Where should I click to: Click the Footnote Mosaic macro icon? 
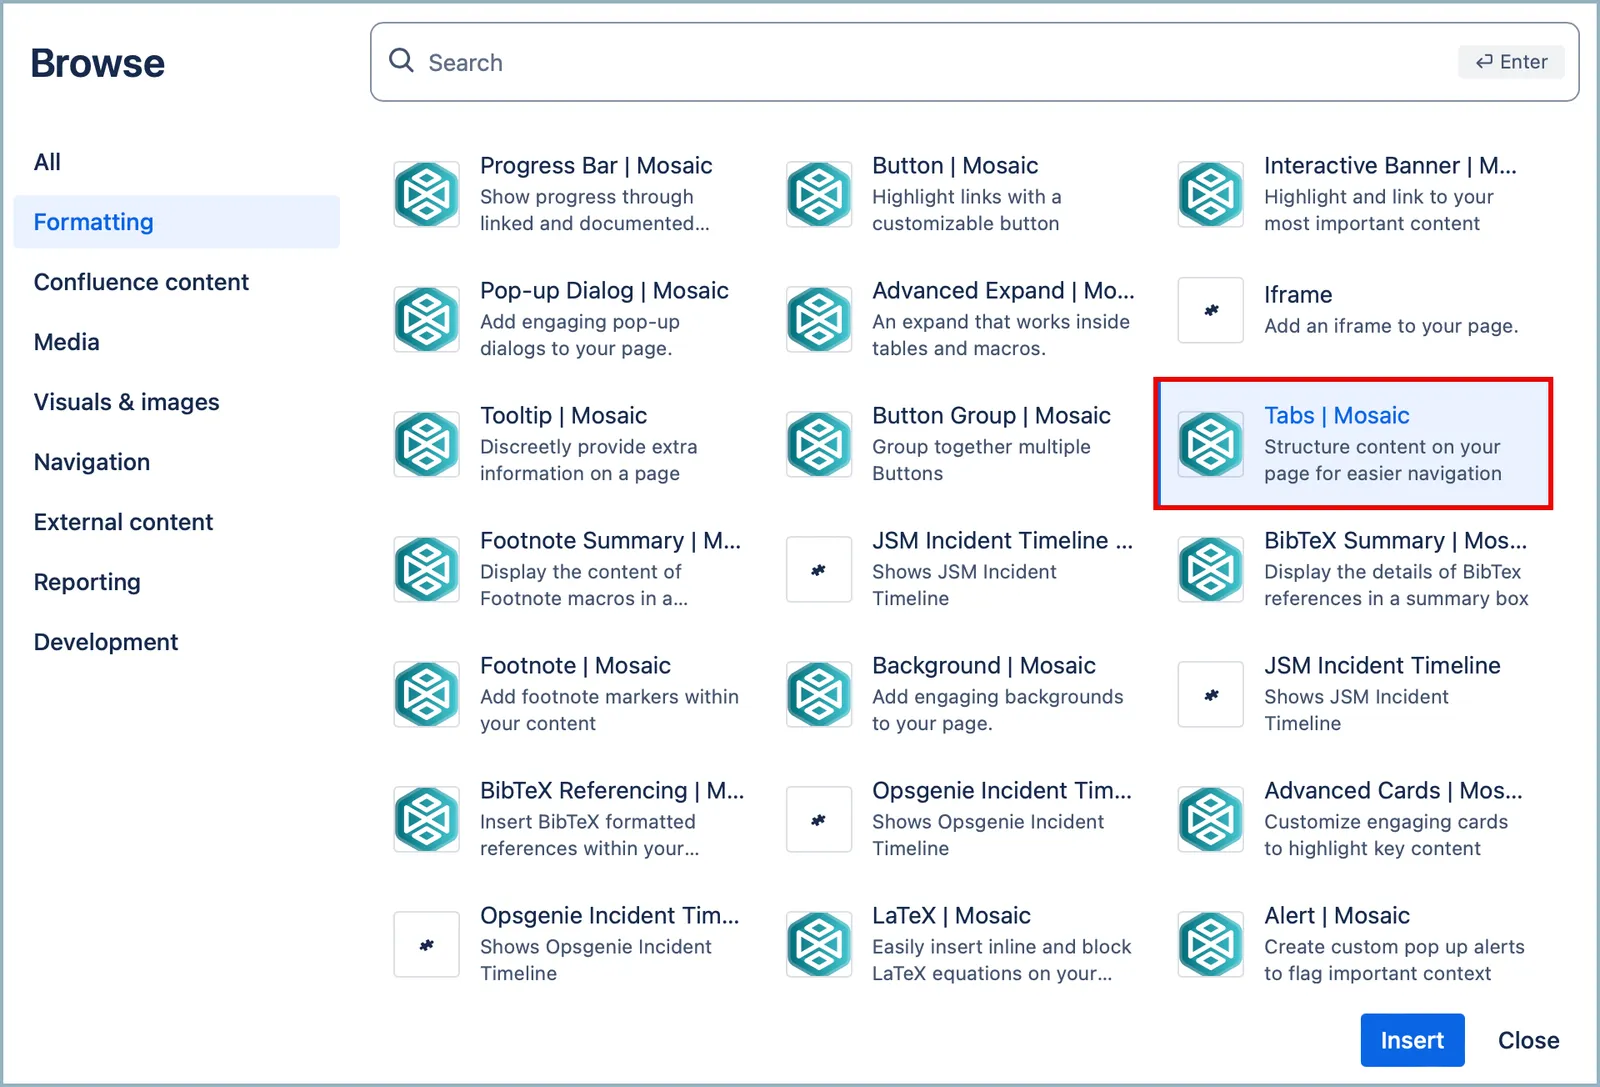tap(427, 694)
